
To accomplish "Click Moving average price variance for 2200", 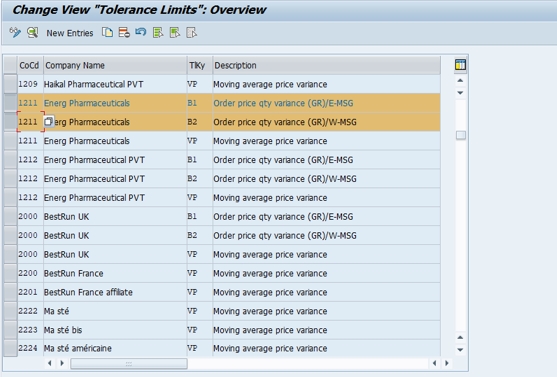I will [x=270, y=273].
